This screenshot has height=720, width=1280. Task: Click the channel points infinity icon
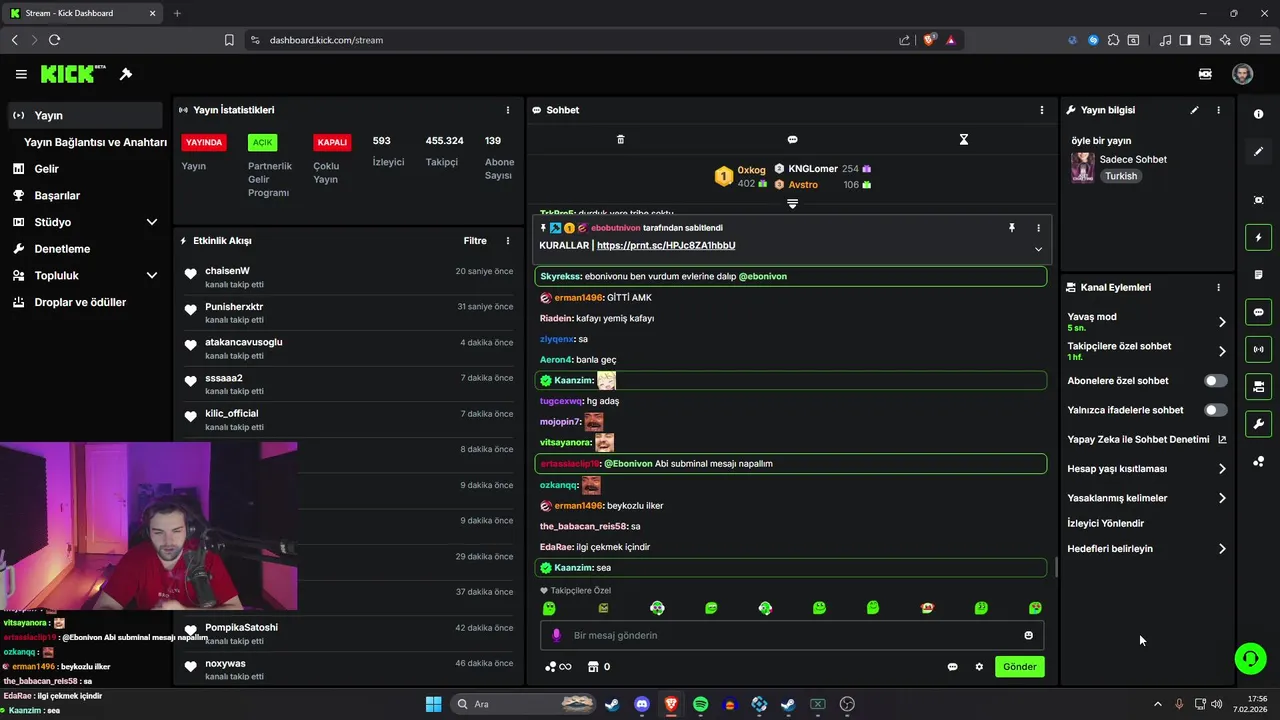pyautogui.click(x=558, y=667)
